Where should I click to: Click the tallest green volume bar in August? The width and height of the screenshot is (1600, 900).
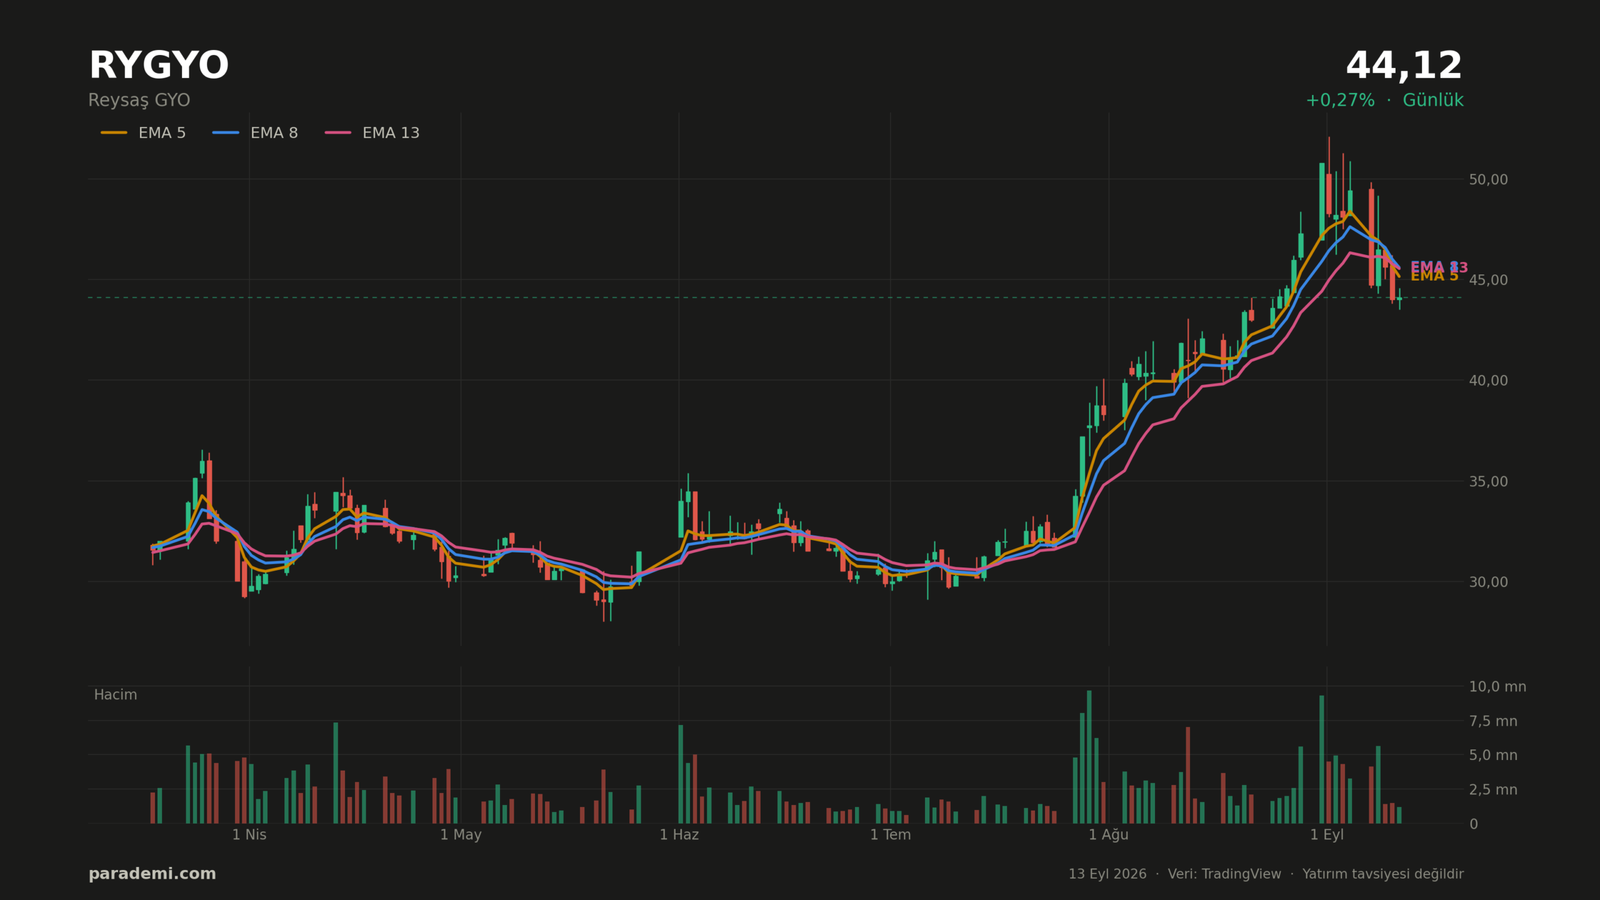[1089, 757]
